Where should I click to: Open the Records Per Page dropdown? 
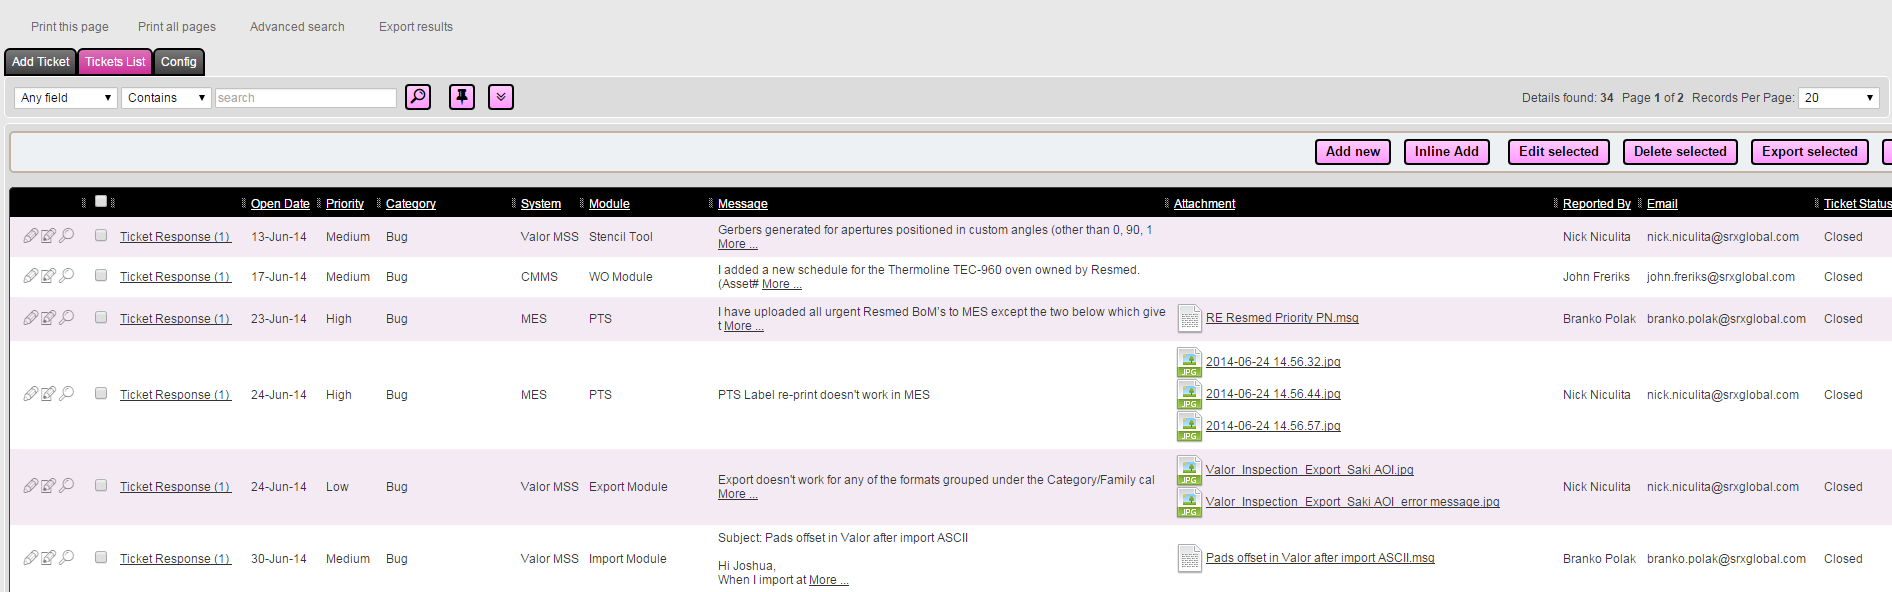tap(1838, 98)
